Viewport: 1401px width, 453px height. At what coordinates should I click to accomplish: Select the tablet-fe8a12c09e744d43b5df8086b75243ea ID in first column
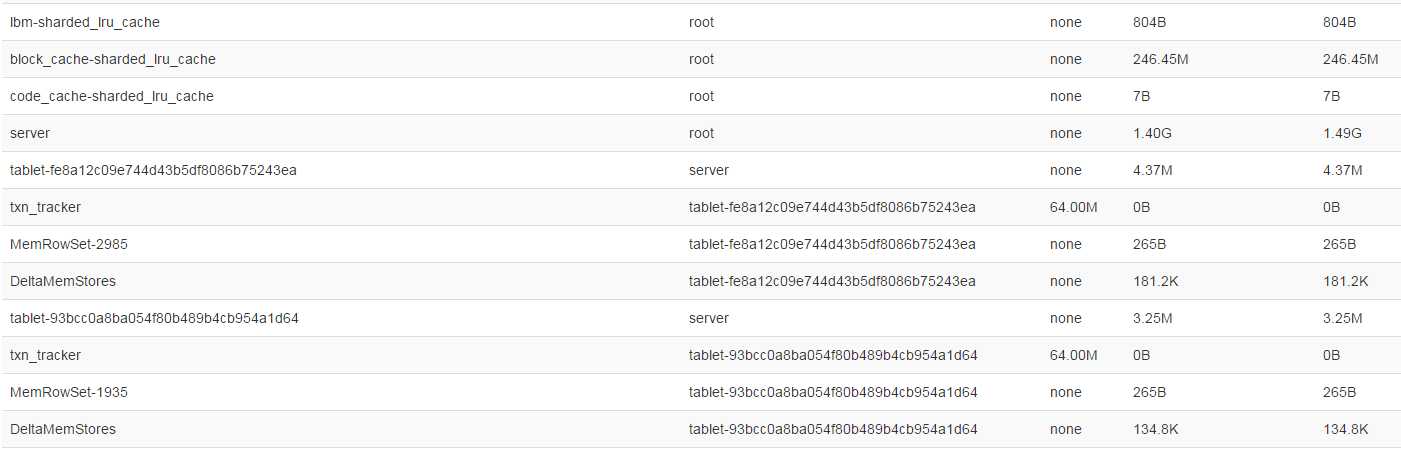[153, 170]
